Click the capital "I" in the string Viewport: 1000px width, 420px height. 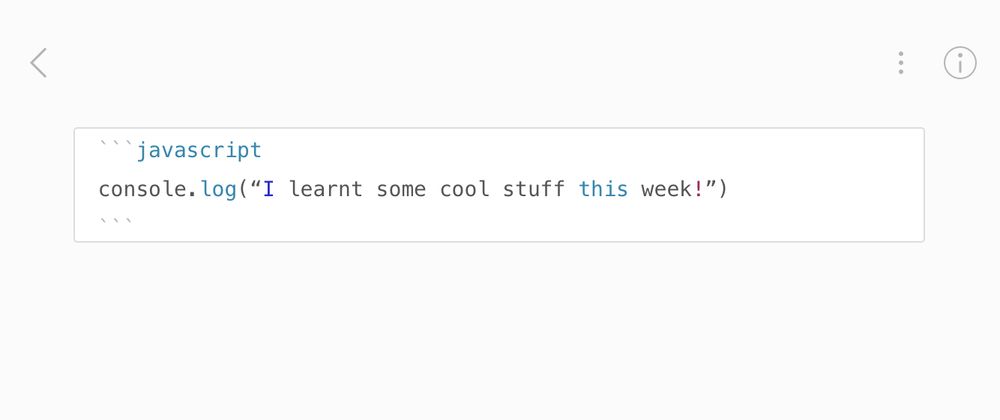(x=269, y=188)
